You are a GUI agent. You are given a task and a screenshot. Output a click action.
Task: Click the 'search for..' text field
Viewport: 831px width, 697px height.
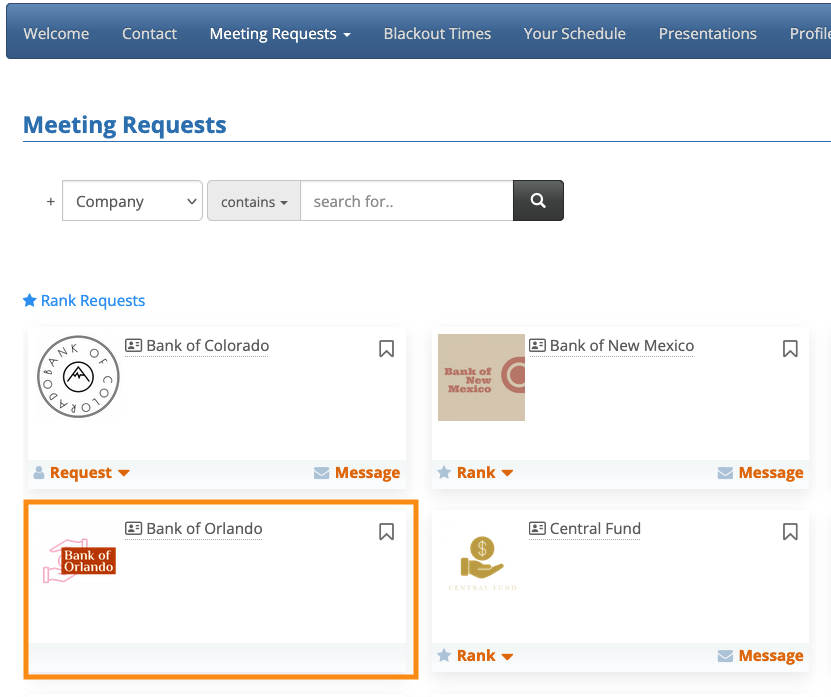(x=407, y=201)
